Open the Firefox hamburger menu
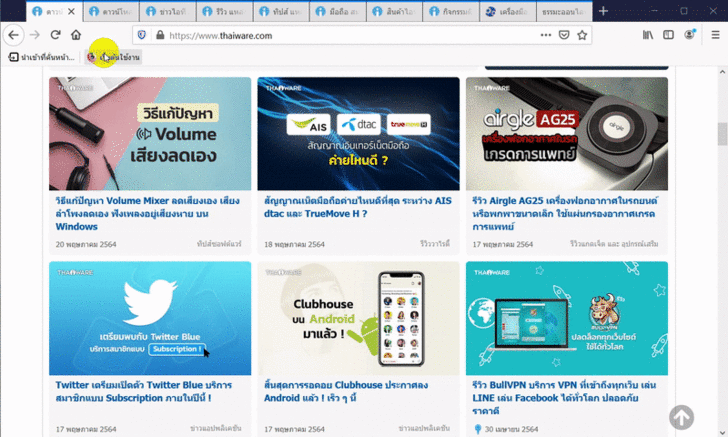Viewport: 728px width, 437px height. click(715, 35)
